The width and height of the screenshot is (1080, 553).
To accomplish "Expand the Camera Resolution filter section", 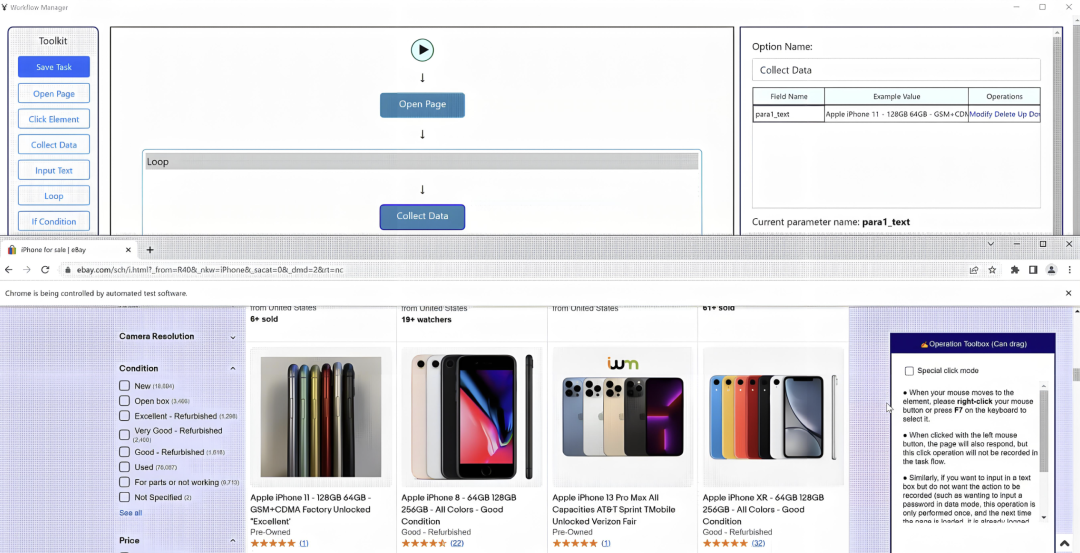I will 233,337.
